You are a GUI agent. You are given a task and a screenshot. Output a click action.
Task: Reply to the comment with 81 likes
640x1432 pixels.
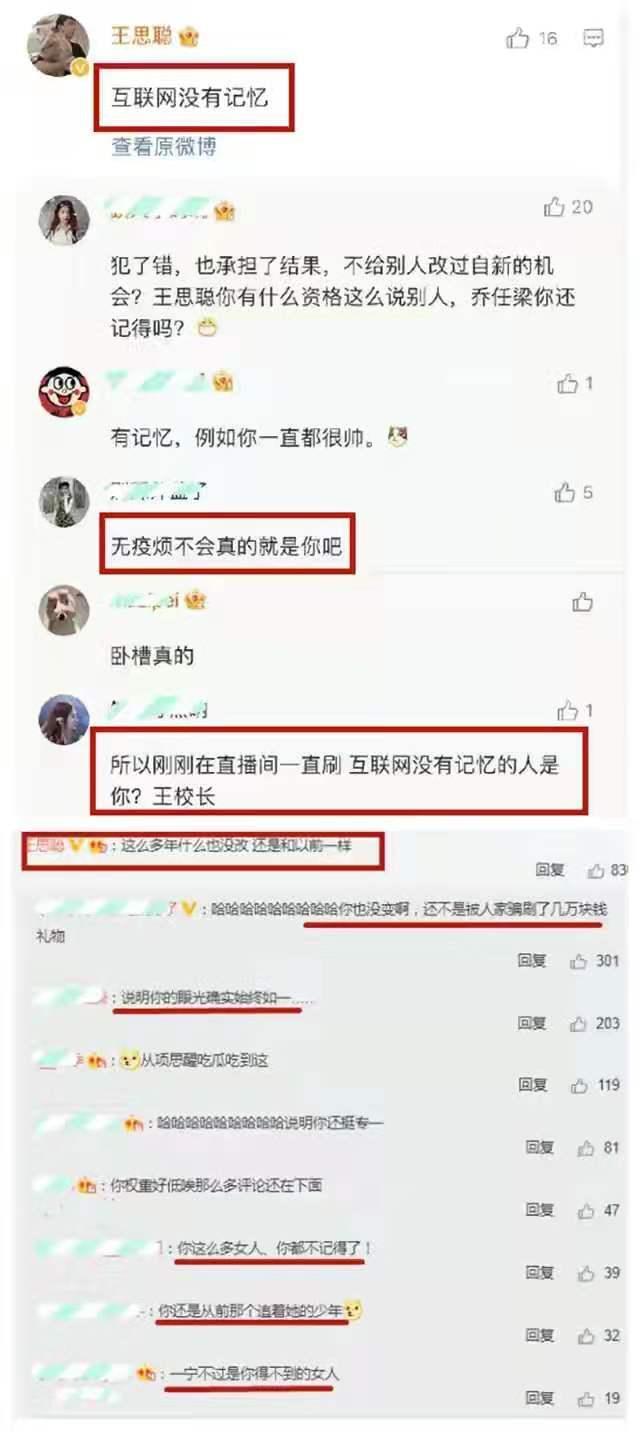540,1148
